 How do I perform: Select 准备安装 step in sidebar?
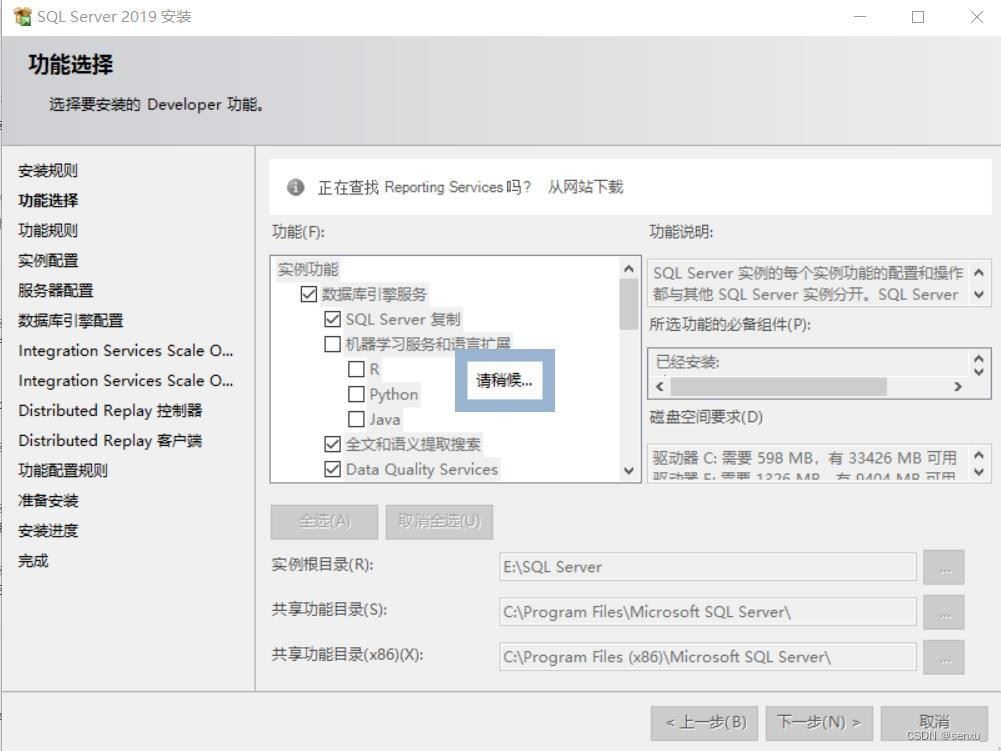tap(48, 501)
